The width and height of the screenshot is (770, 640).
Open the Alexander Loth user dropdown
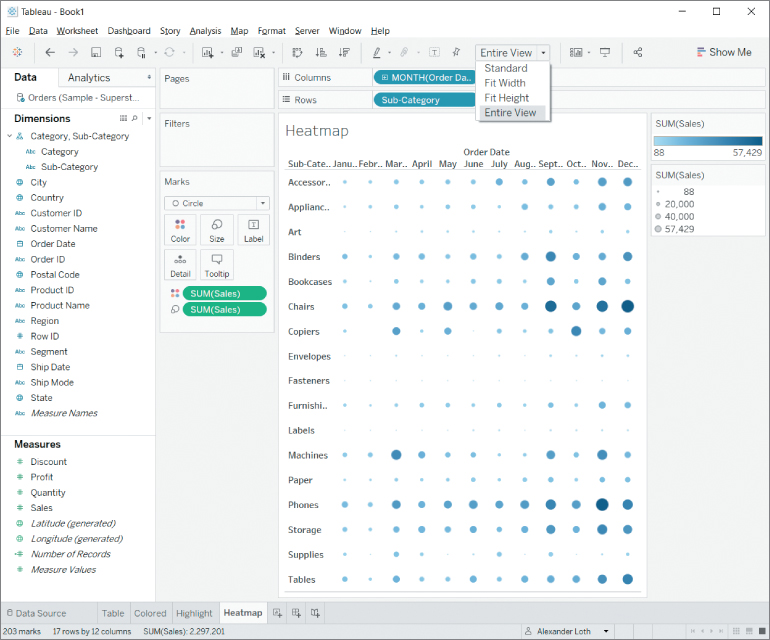click(x=606, y=631)
